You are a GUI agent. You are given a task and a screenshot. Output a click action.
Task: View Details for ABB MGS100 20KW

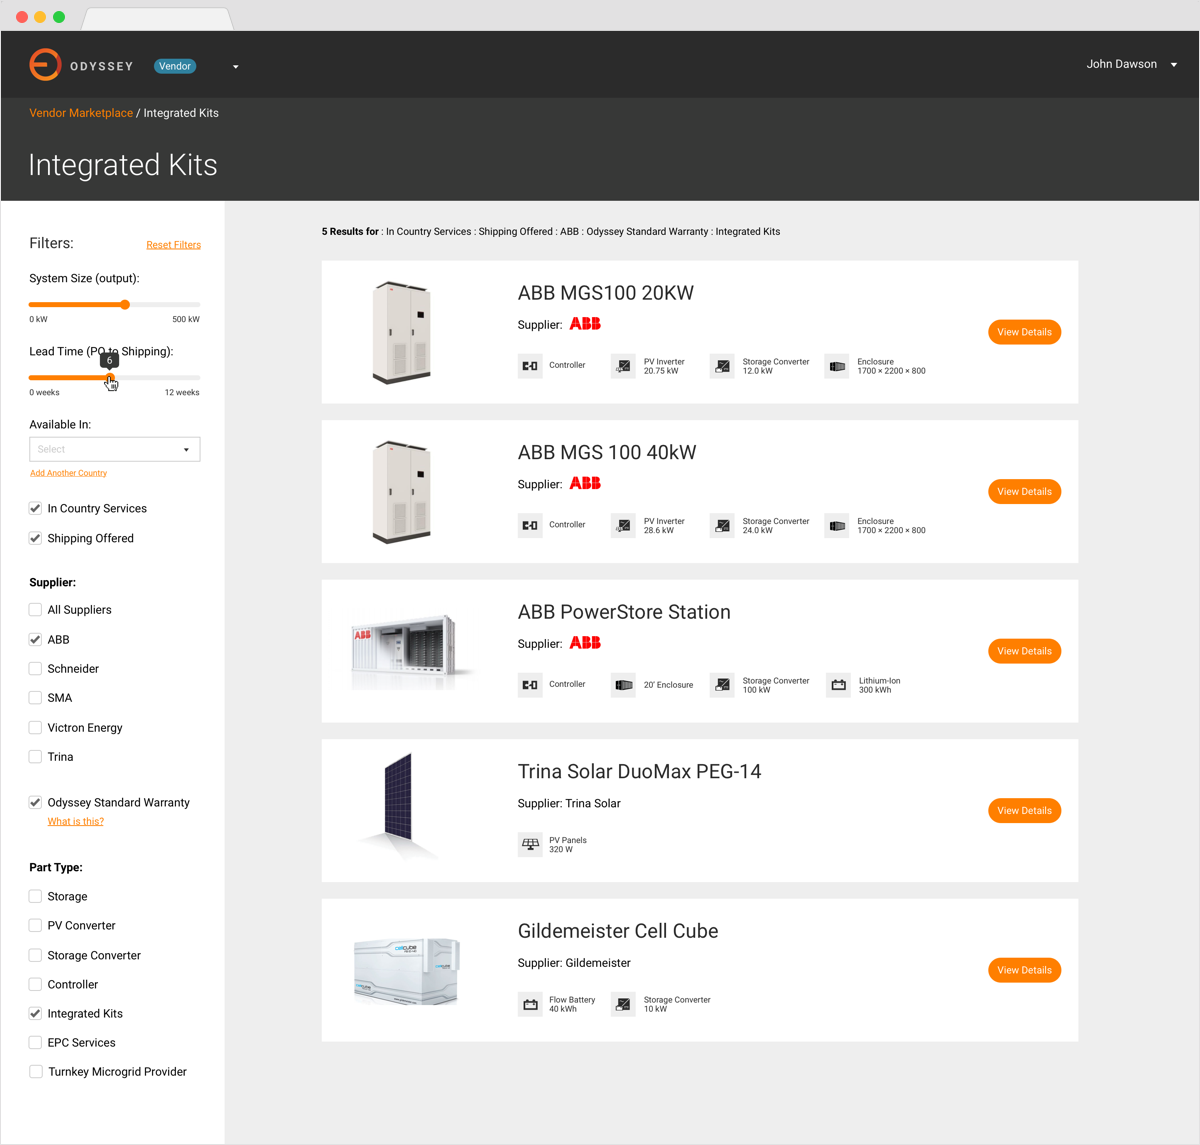click(x=1025, y=332)
